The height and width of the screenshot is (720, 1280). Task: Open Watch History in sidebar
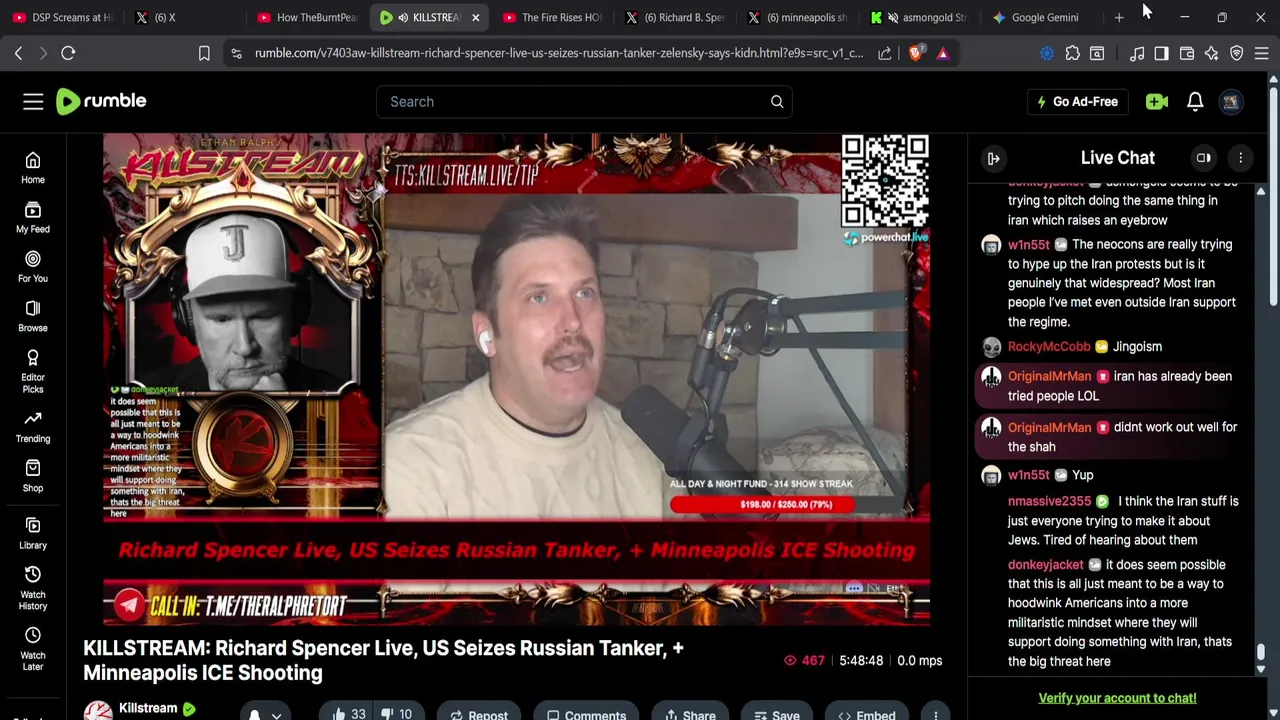coord(33,588)
